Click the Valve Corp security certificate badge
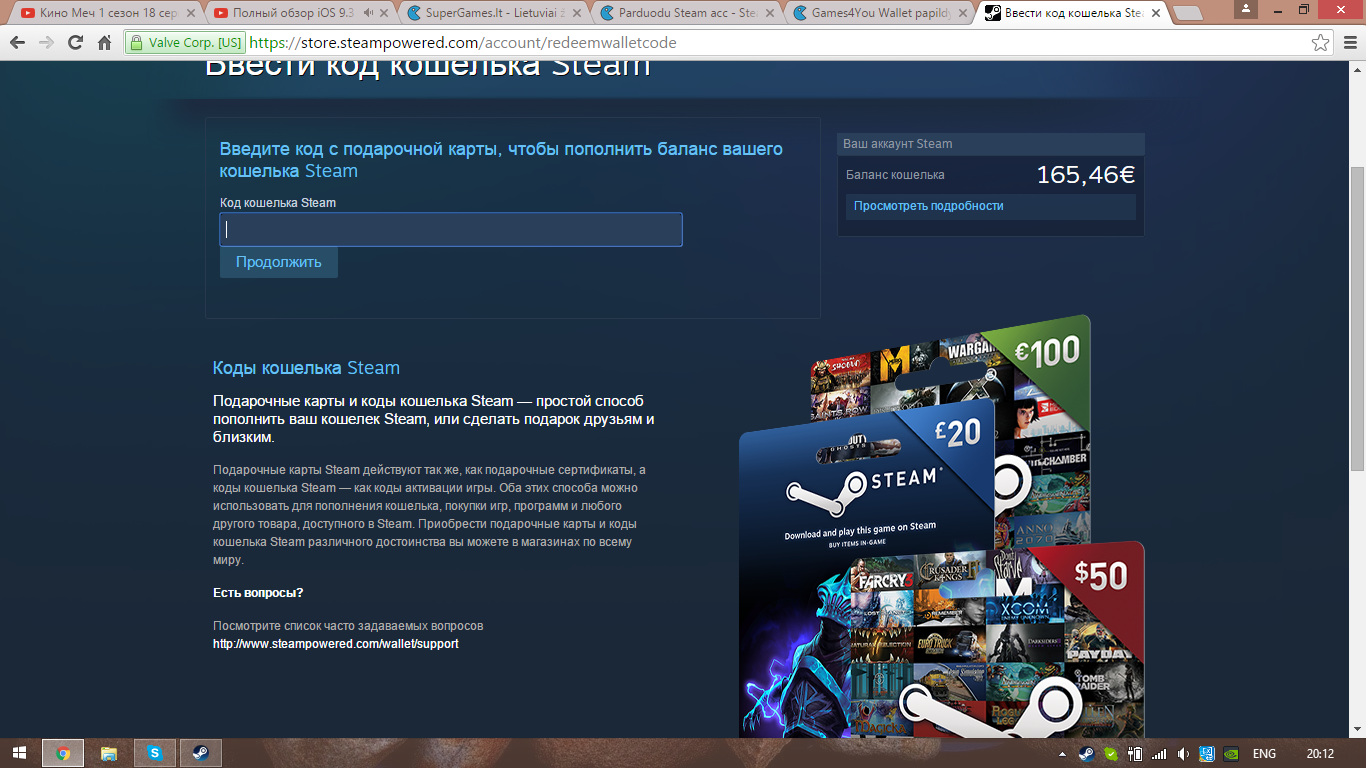Viewport: 1366px width, 768px height. (185, 43)
